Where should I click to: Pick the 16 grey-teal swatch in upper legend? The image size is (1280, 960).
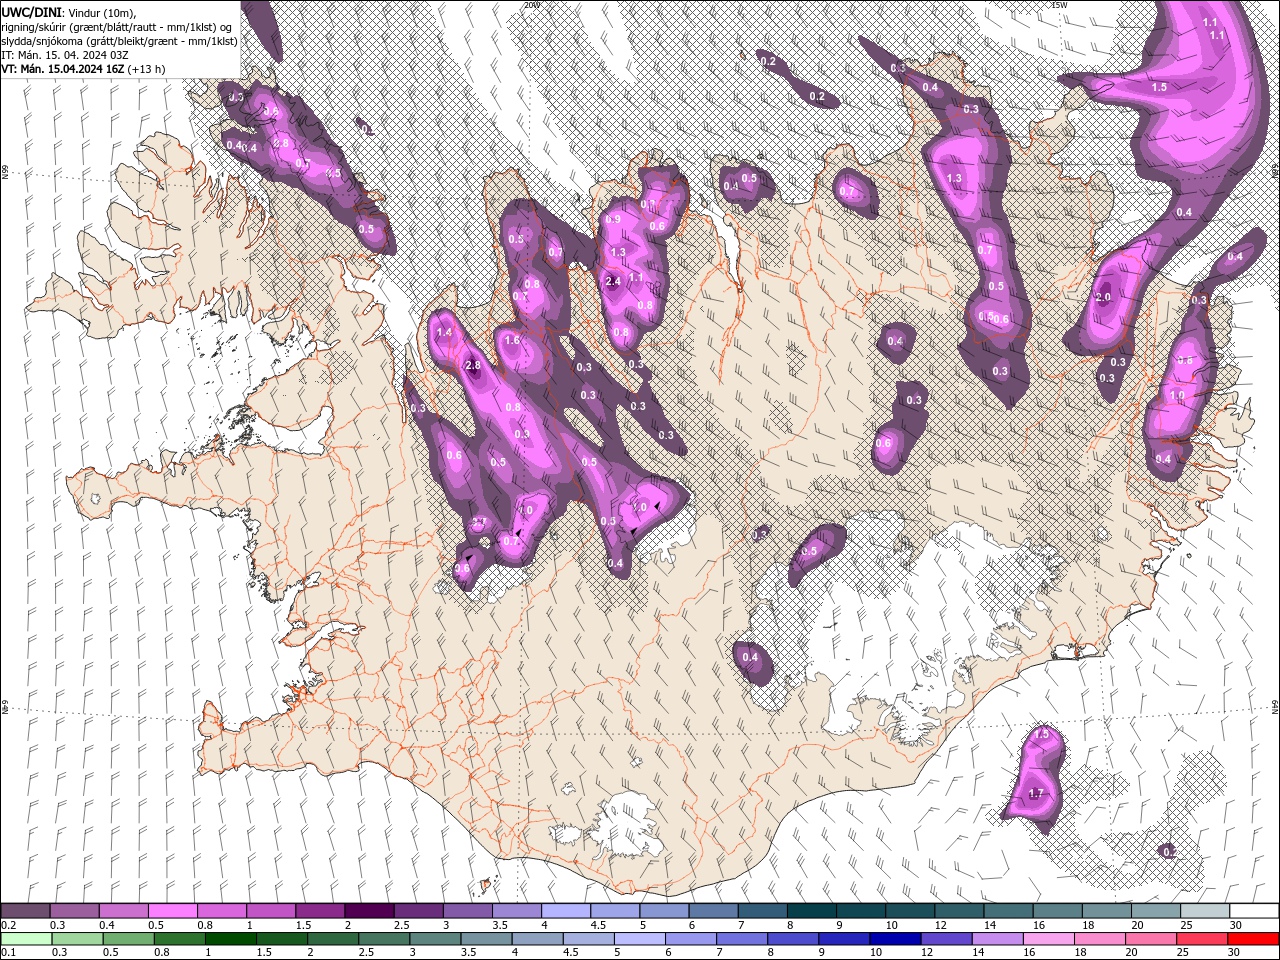pyautogui.click(x=1058, y=911)
